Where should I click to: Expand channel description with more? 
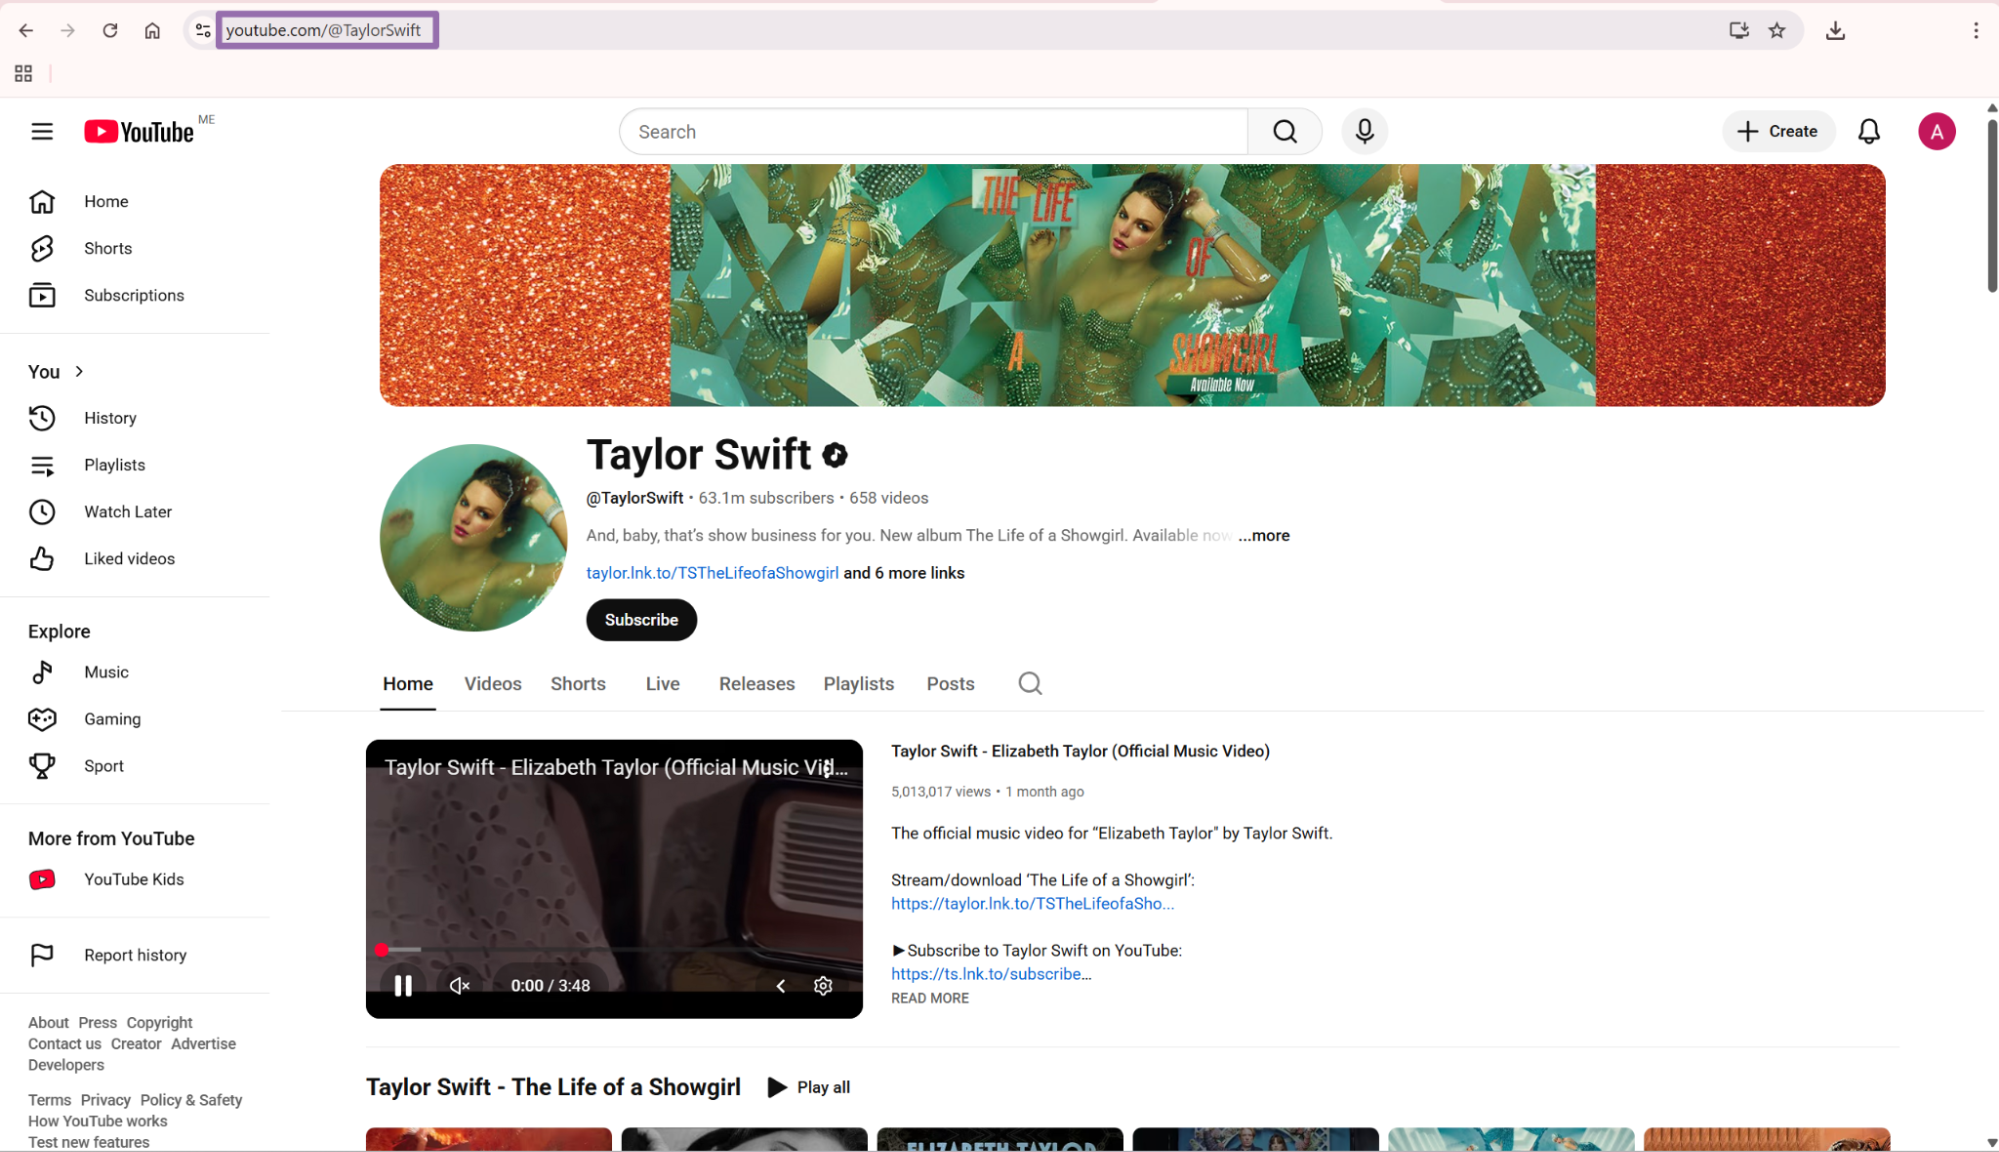click(x=1263, y=536)
